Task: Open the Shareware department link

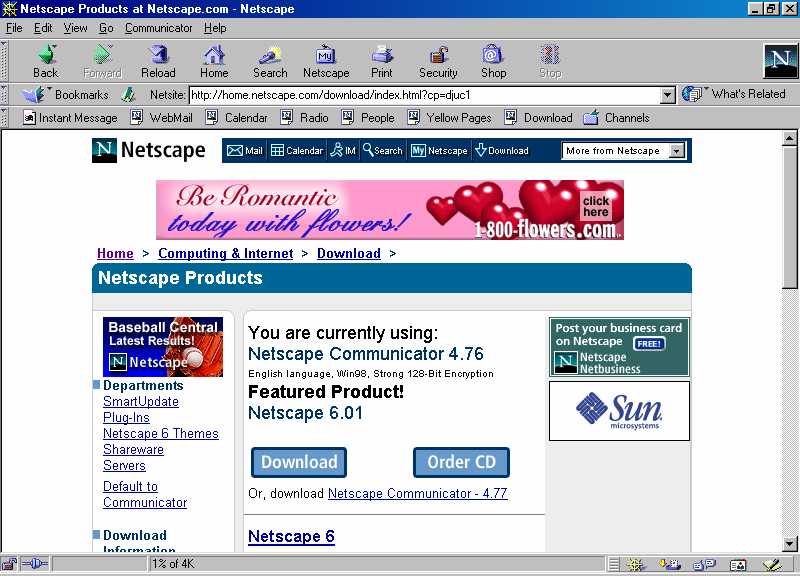Action: click(133, 449)
